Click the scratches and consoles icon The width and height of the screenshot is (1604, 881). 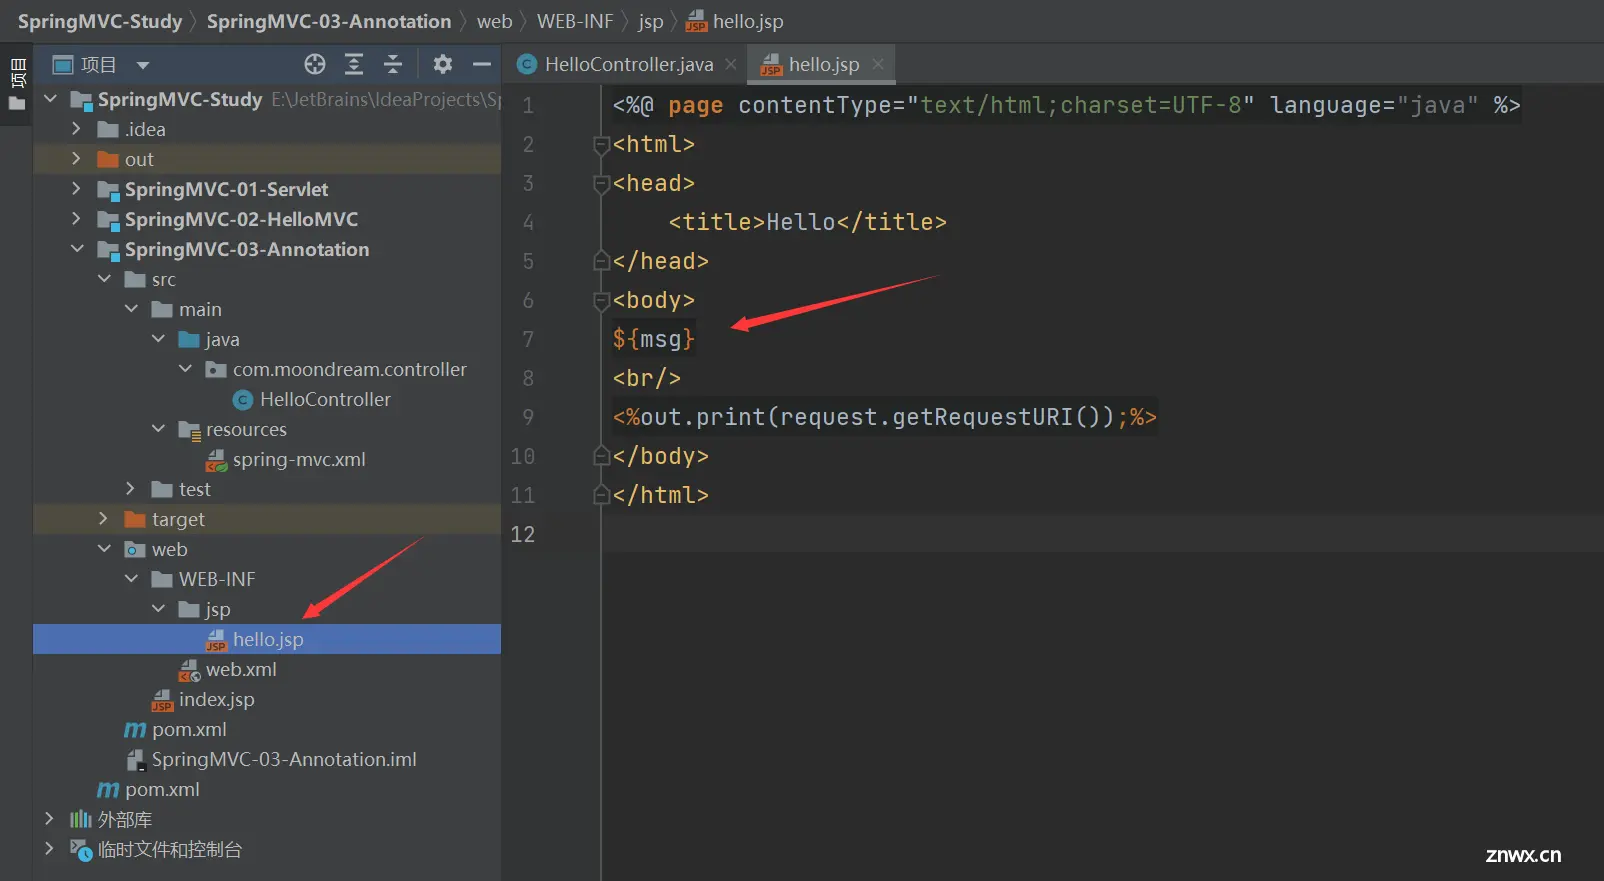(81, 850)
